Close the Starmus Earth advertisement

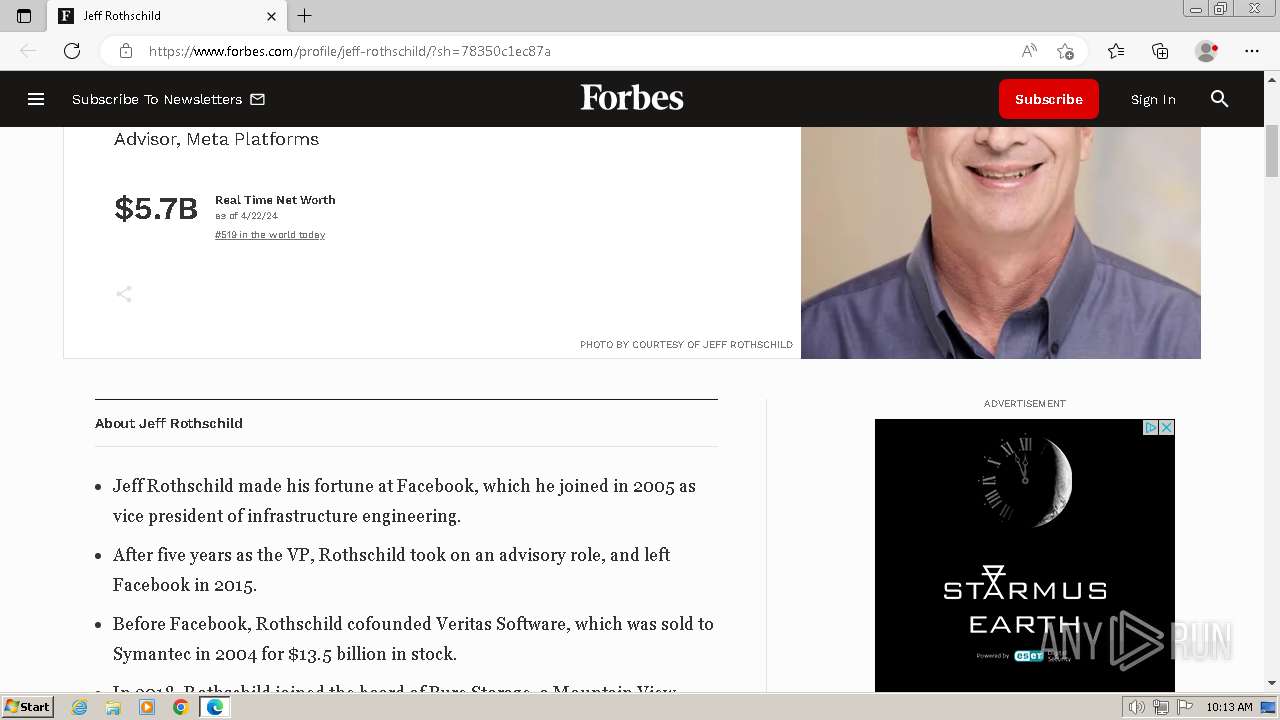[x=1166, y=427]
